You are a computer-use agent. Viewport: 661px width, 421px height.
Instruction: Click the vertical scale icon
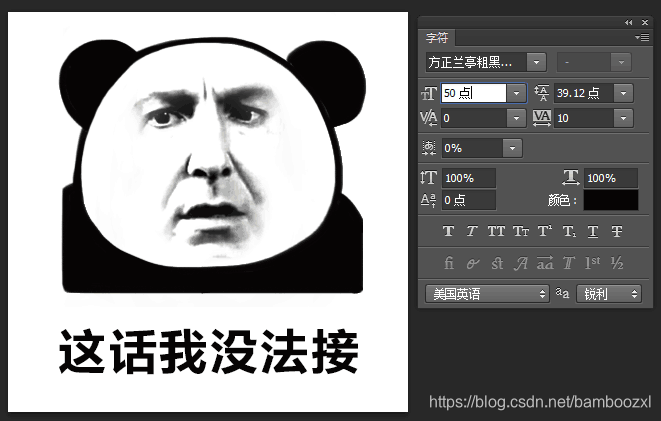click(x=428, y=178)
